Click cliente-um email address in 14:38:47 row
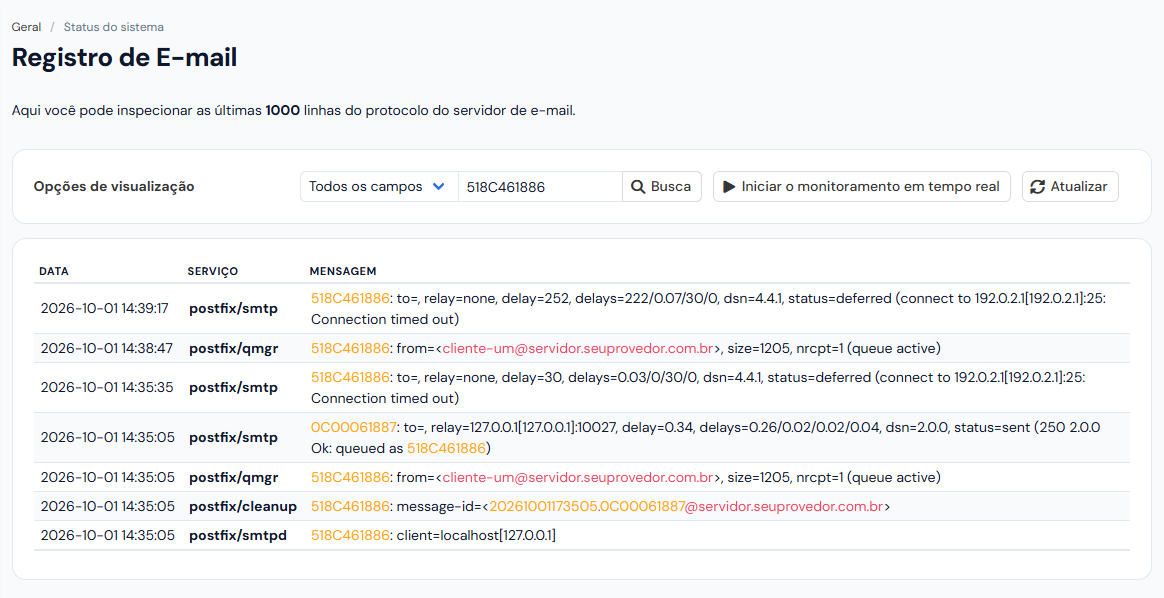This screenshot has height=598, width=1164. [x=578, y=349]
